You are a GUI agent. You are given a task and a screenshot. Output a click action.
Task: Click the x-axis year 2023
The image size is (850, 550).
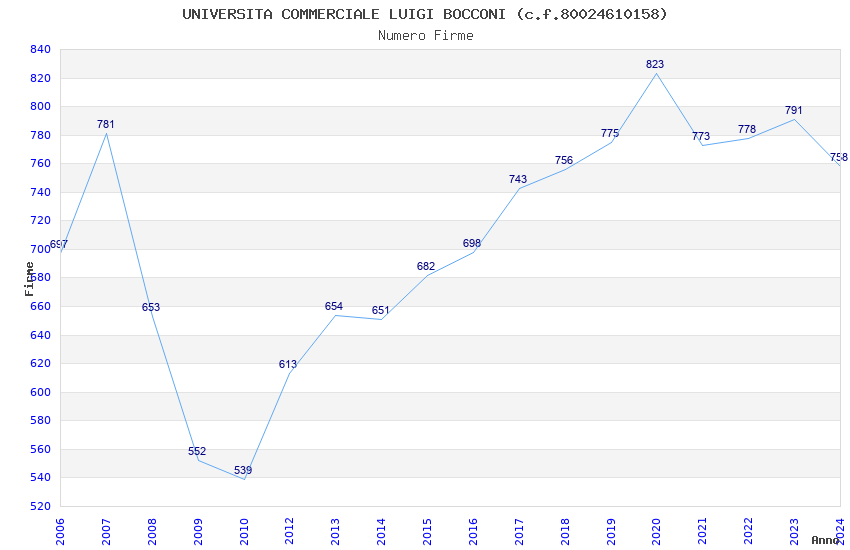click(x=794, y=531)
